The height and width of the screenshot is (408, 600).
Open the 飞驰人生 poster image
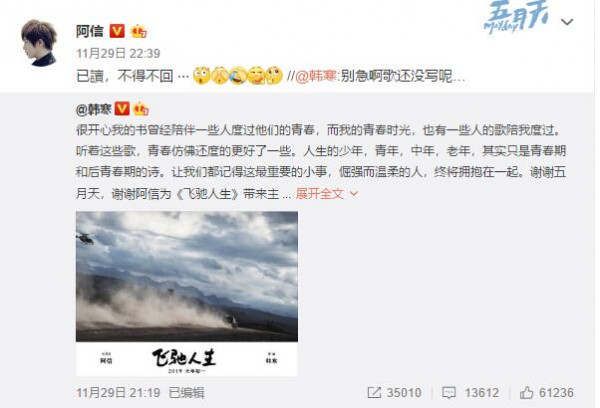(x=187, y=293)
